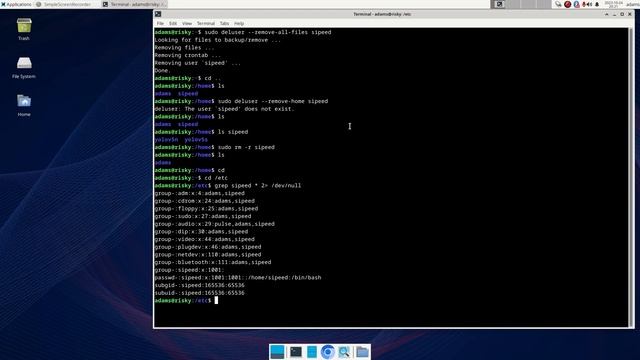Click the red recorder tray icon
Viewport: 640px width, 360px height.
[567, 4]
